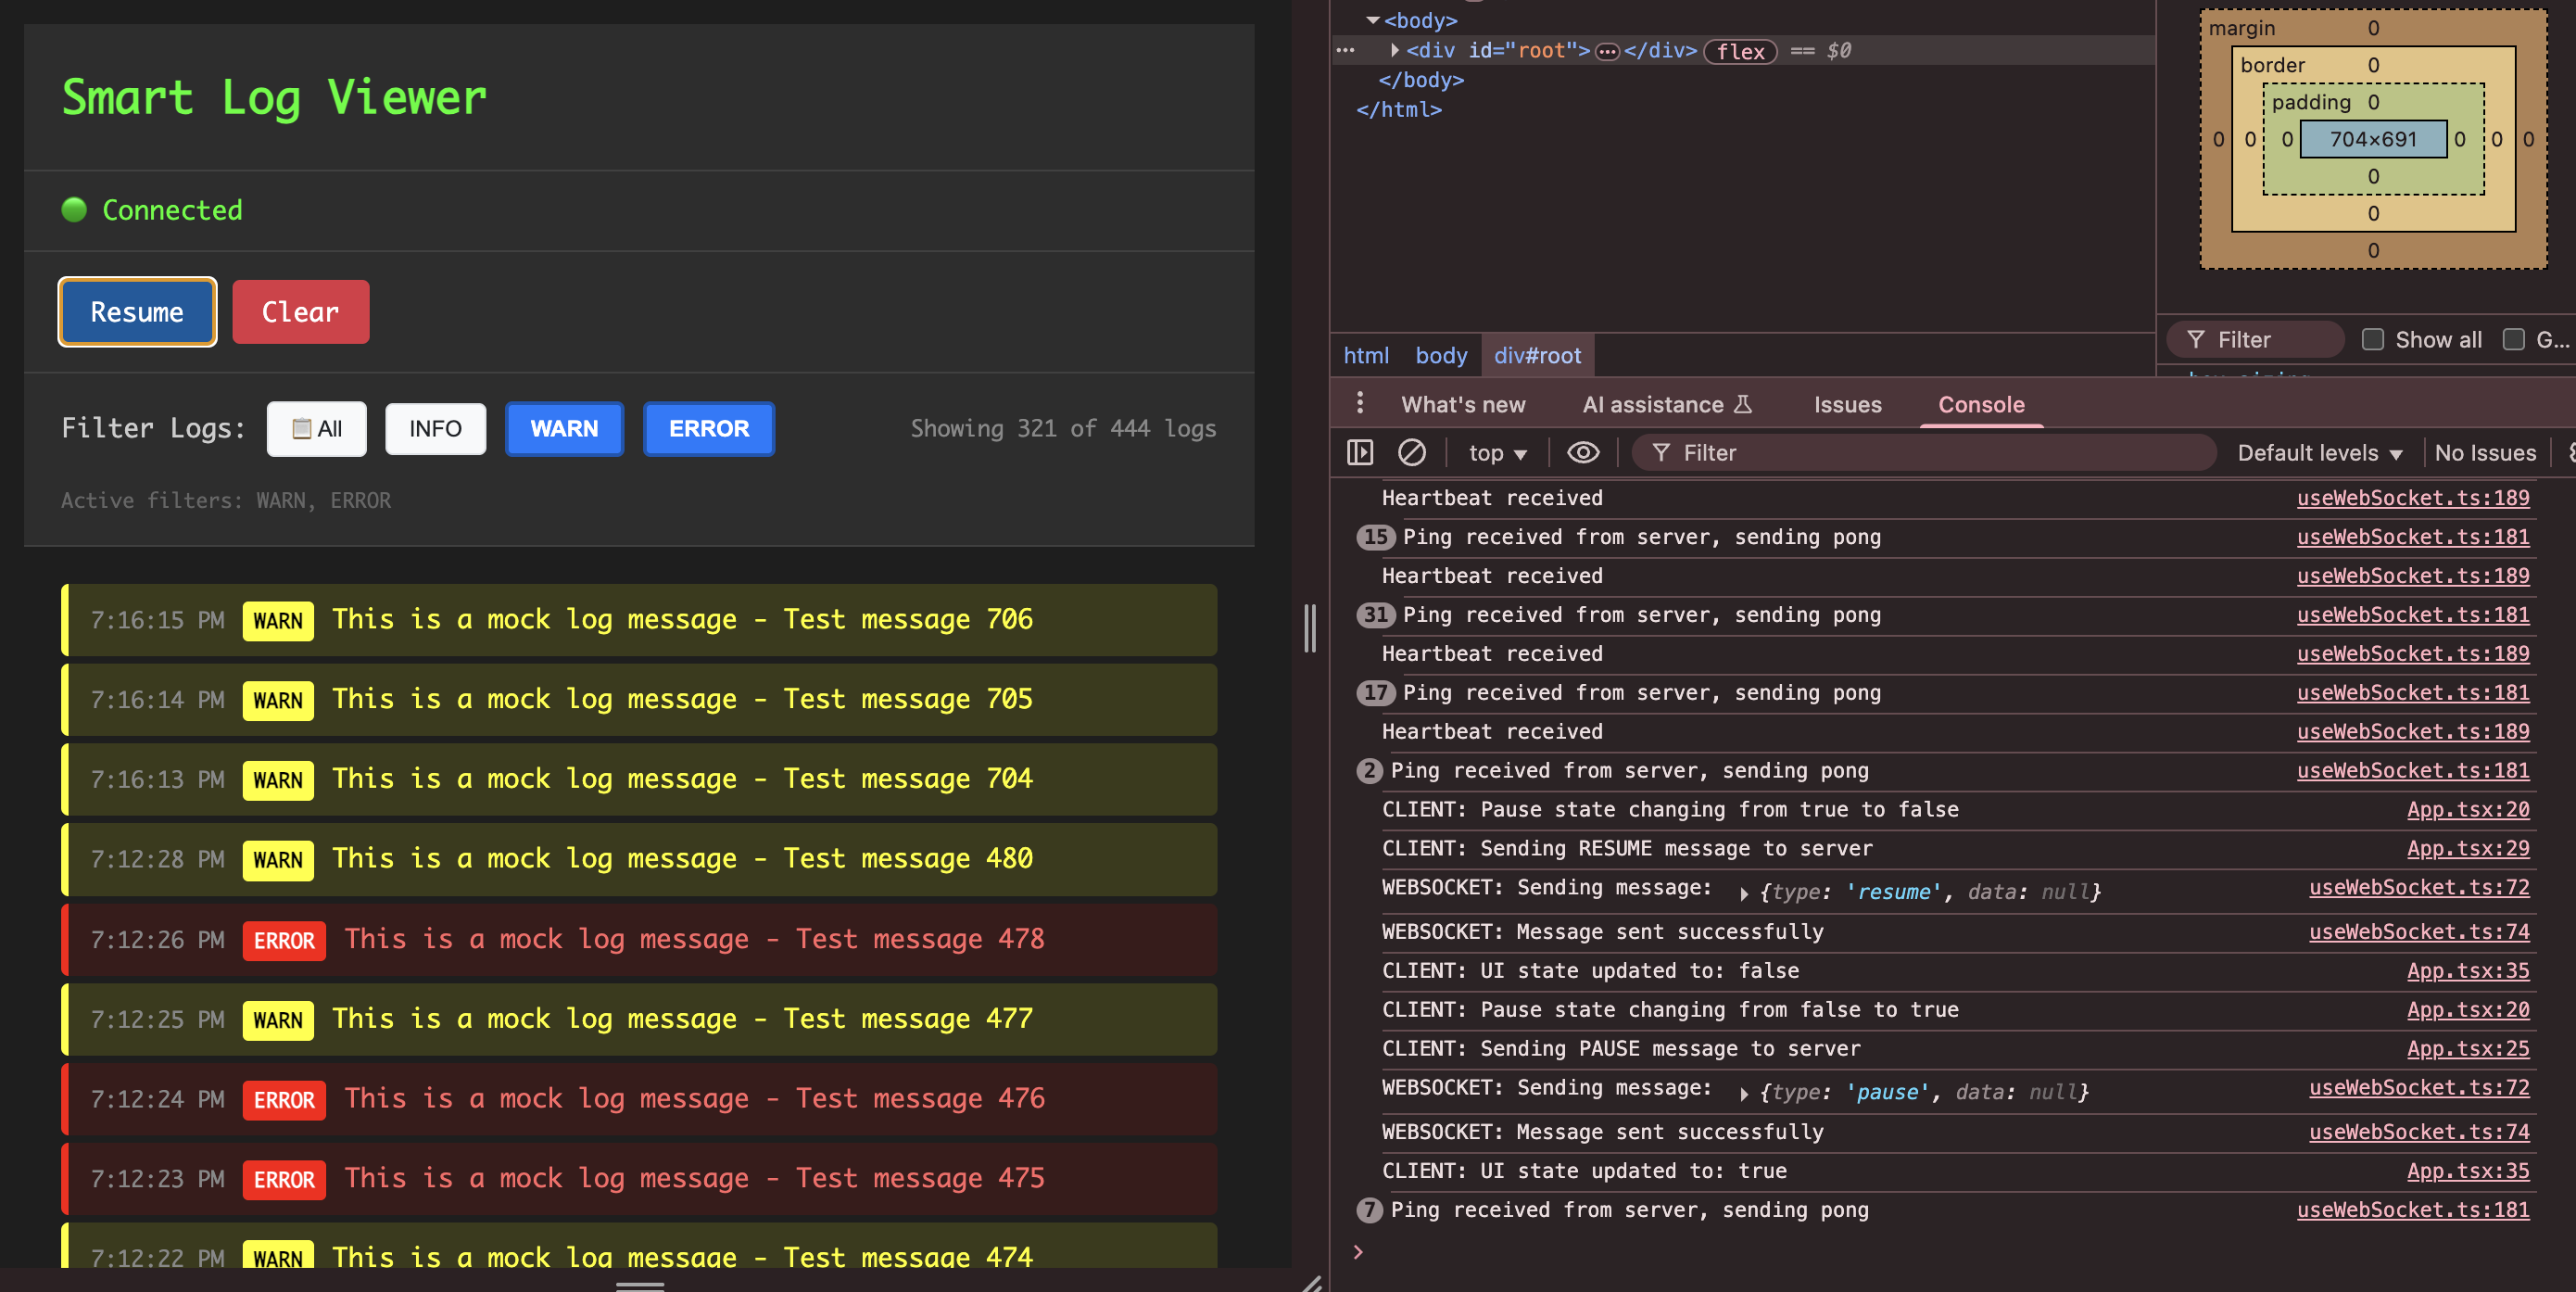Click the AI assistance flask icon
Image resolution: width=2576 pixels, height=1292 pixels.
[x=1742, y=405]
